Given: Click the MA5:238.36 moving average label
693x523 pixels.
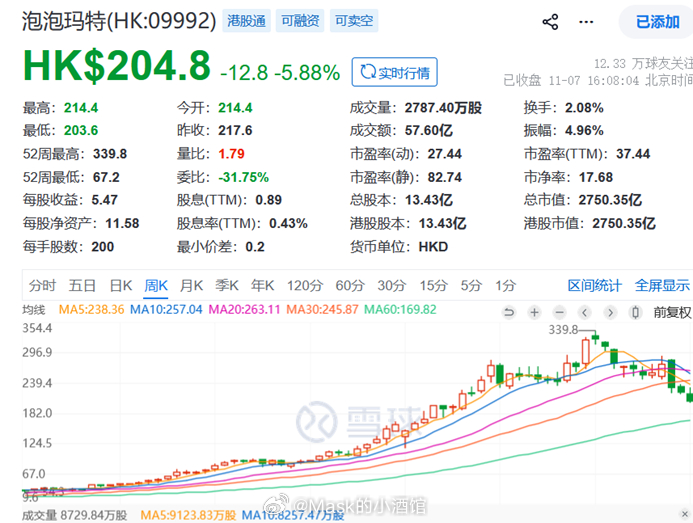Looking at the screenshot, I should (91, 309).
